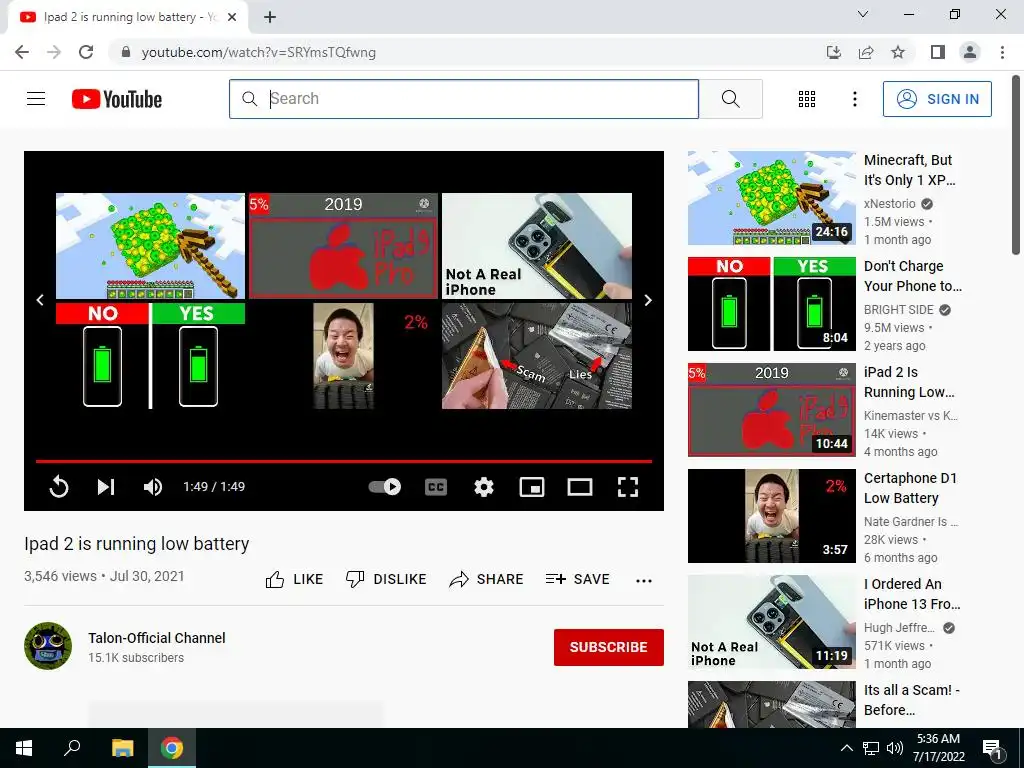Open sidebar thumbnail with 24:16 duration
This screenshot has width=1024, height=768.
click(x=772, y=198)
